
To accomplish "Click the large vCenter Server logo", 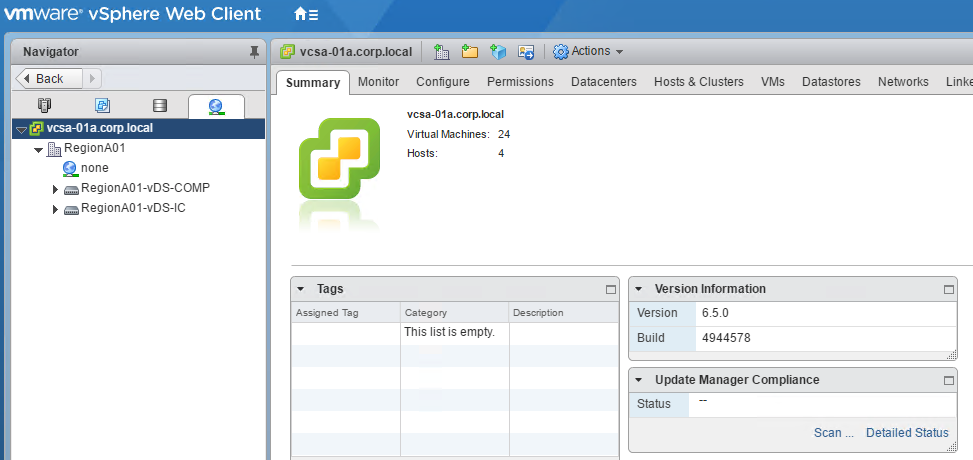I will [x=339, y=158].
